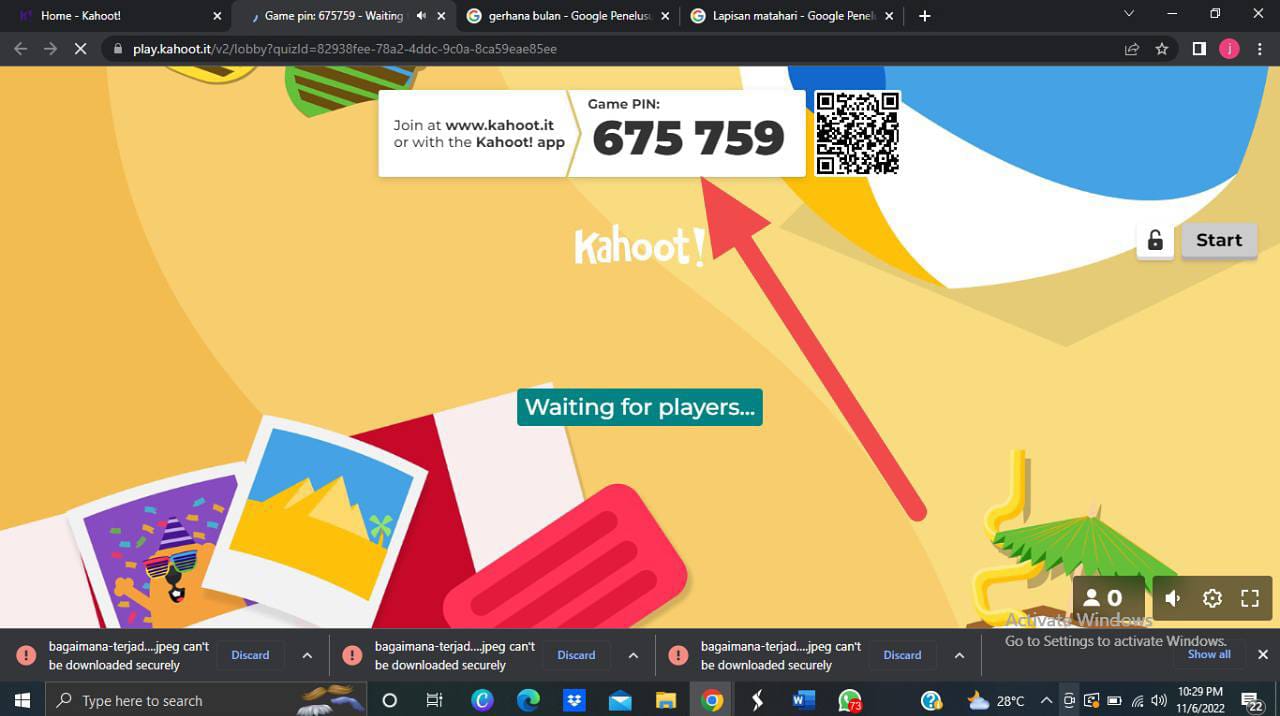Expand options for second blocked download

[x=633, y=656]
